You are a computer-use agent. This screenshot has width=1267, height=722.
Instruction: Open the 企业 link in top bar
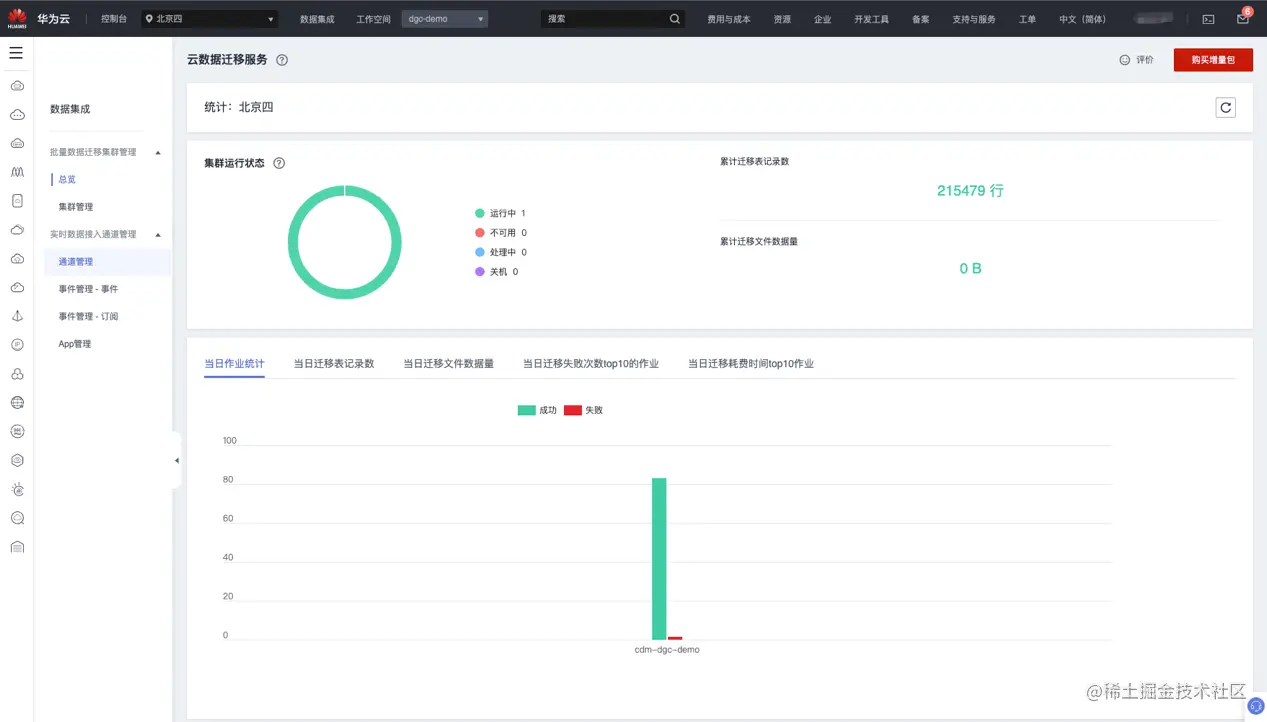[x=822, y=19]
